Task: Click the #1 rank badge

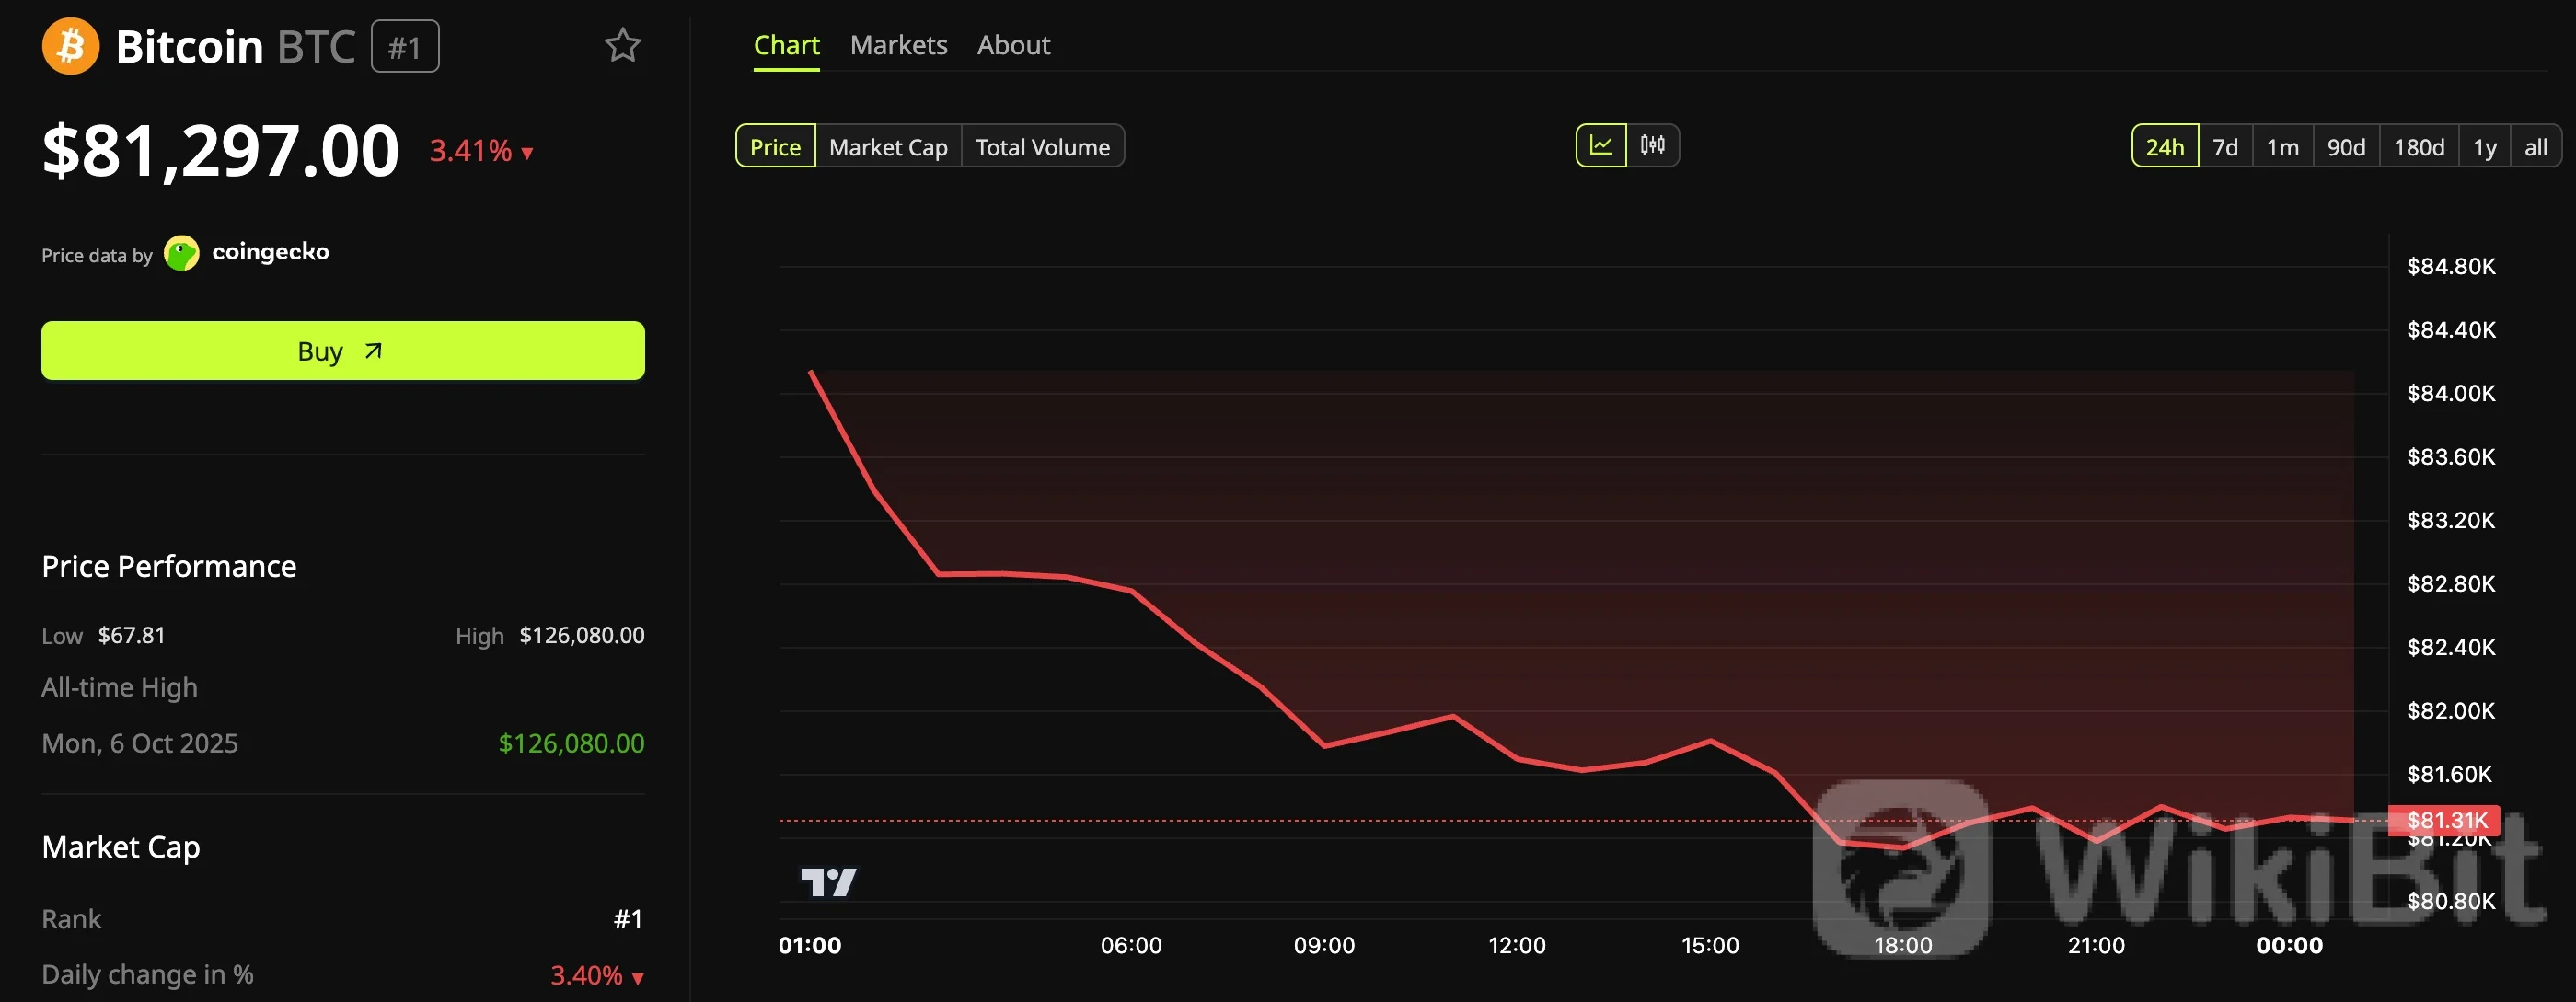Action: tap(405, 47)
